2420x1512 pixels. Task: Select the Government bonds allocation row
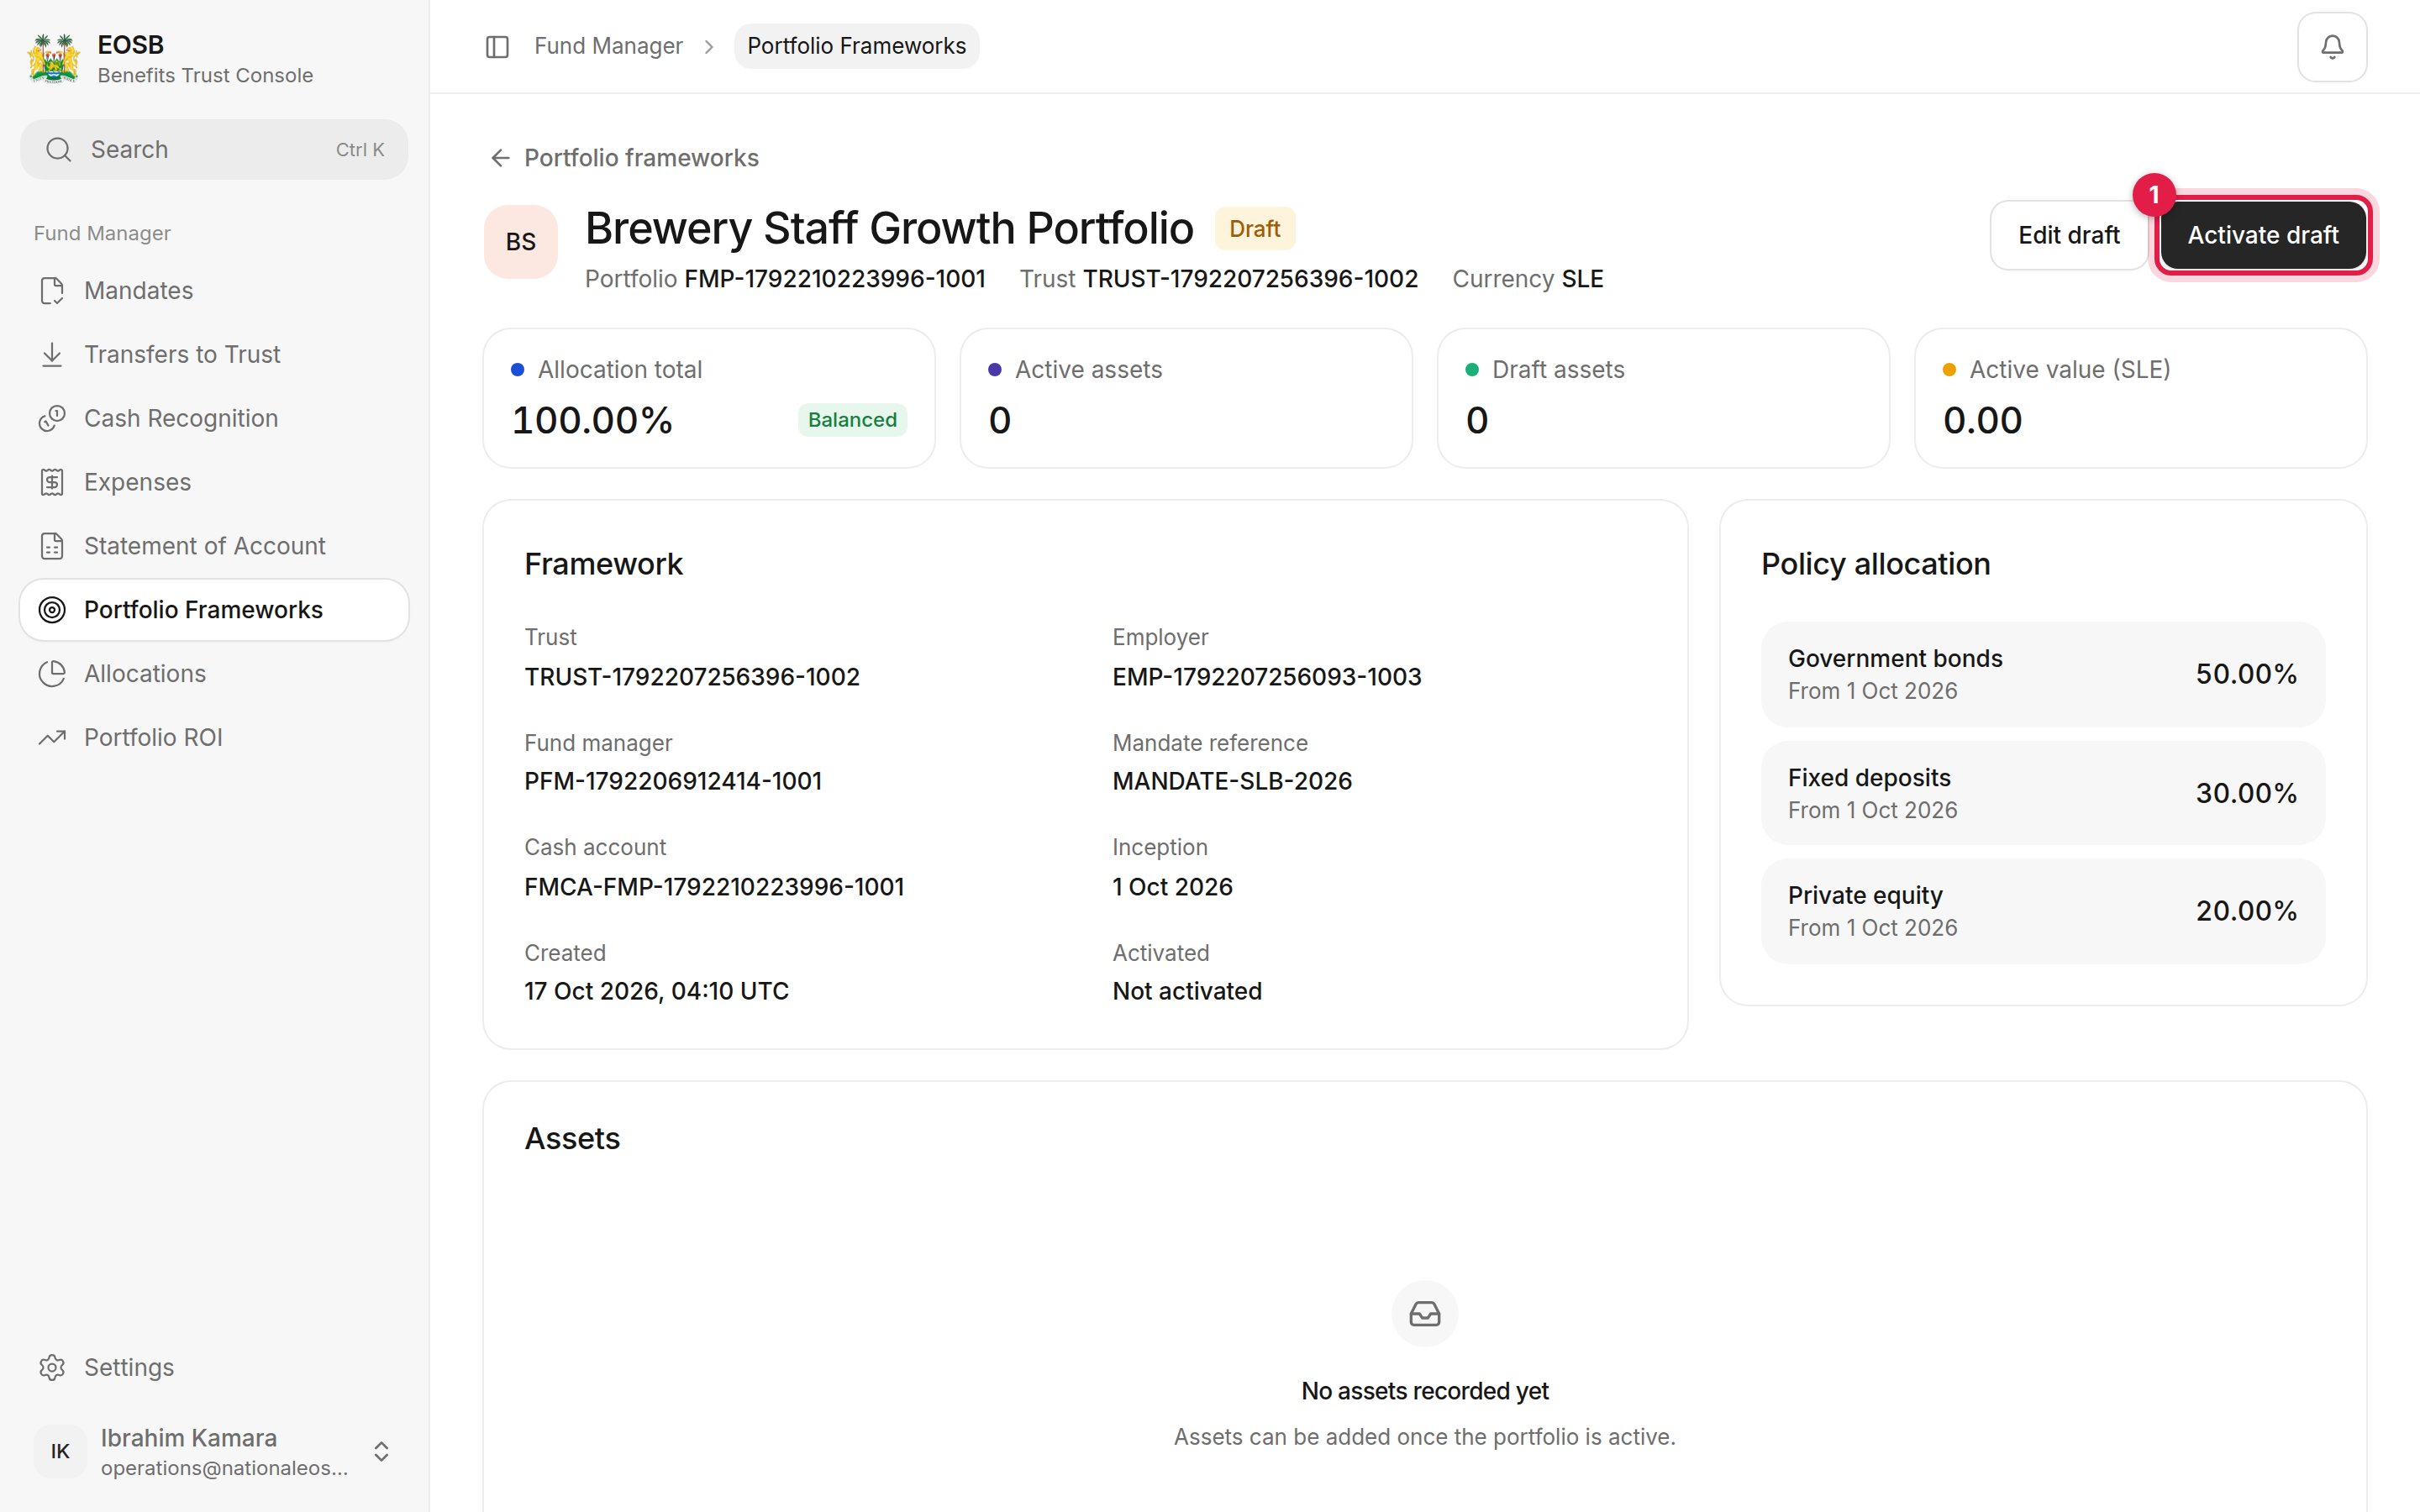pyautogui.click(x=2042, y=674)
